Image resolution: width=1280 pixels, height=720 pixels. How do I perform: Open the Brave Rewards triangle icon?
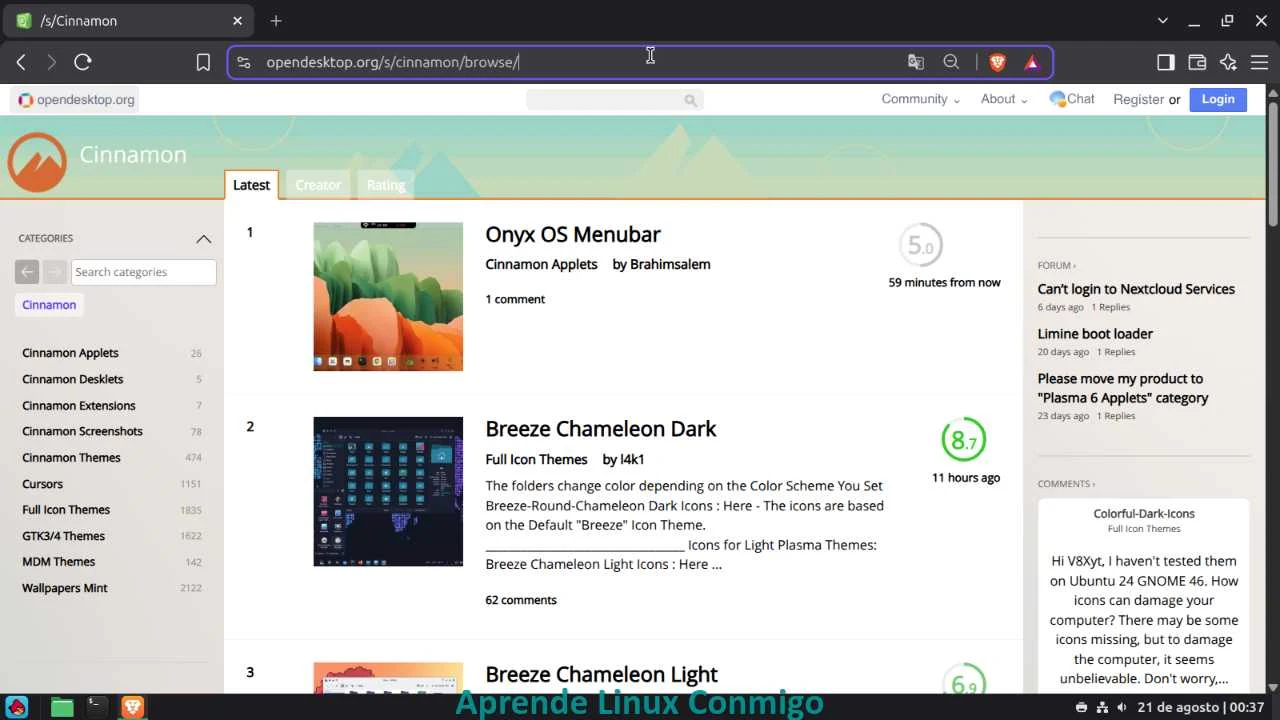[x=1032, y=62]
